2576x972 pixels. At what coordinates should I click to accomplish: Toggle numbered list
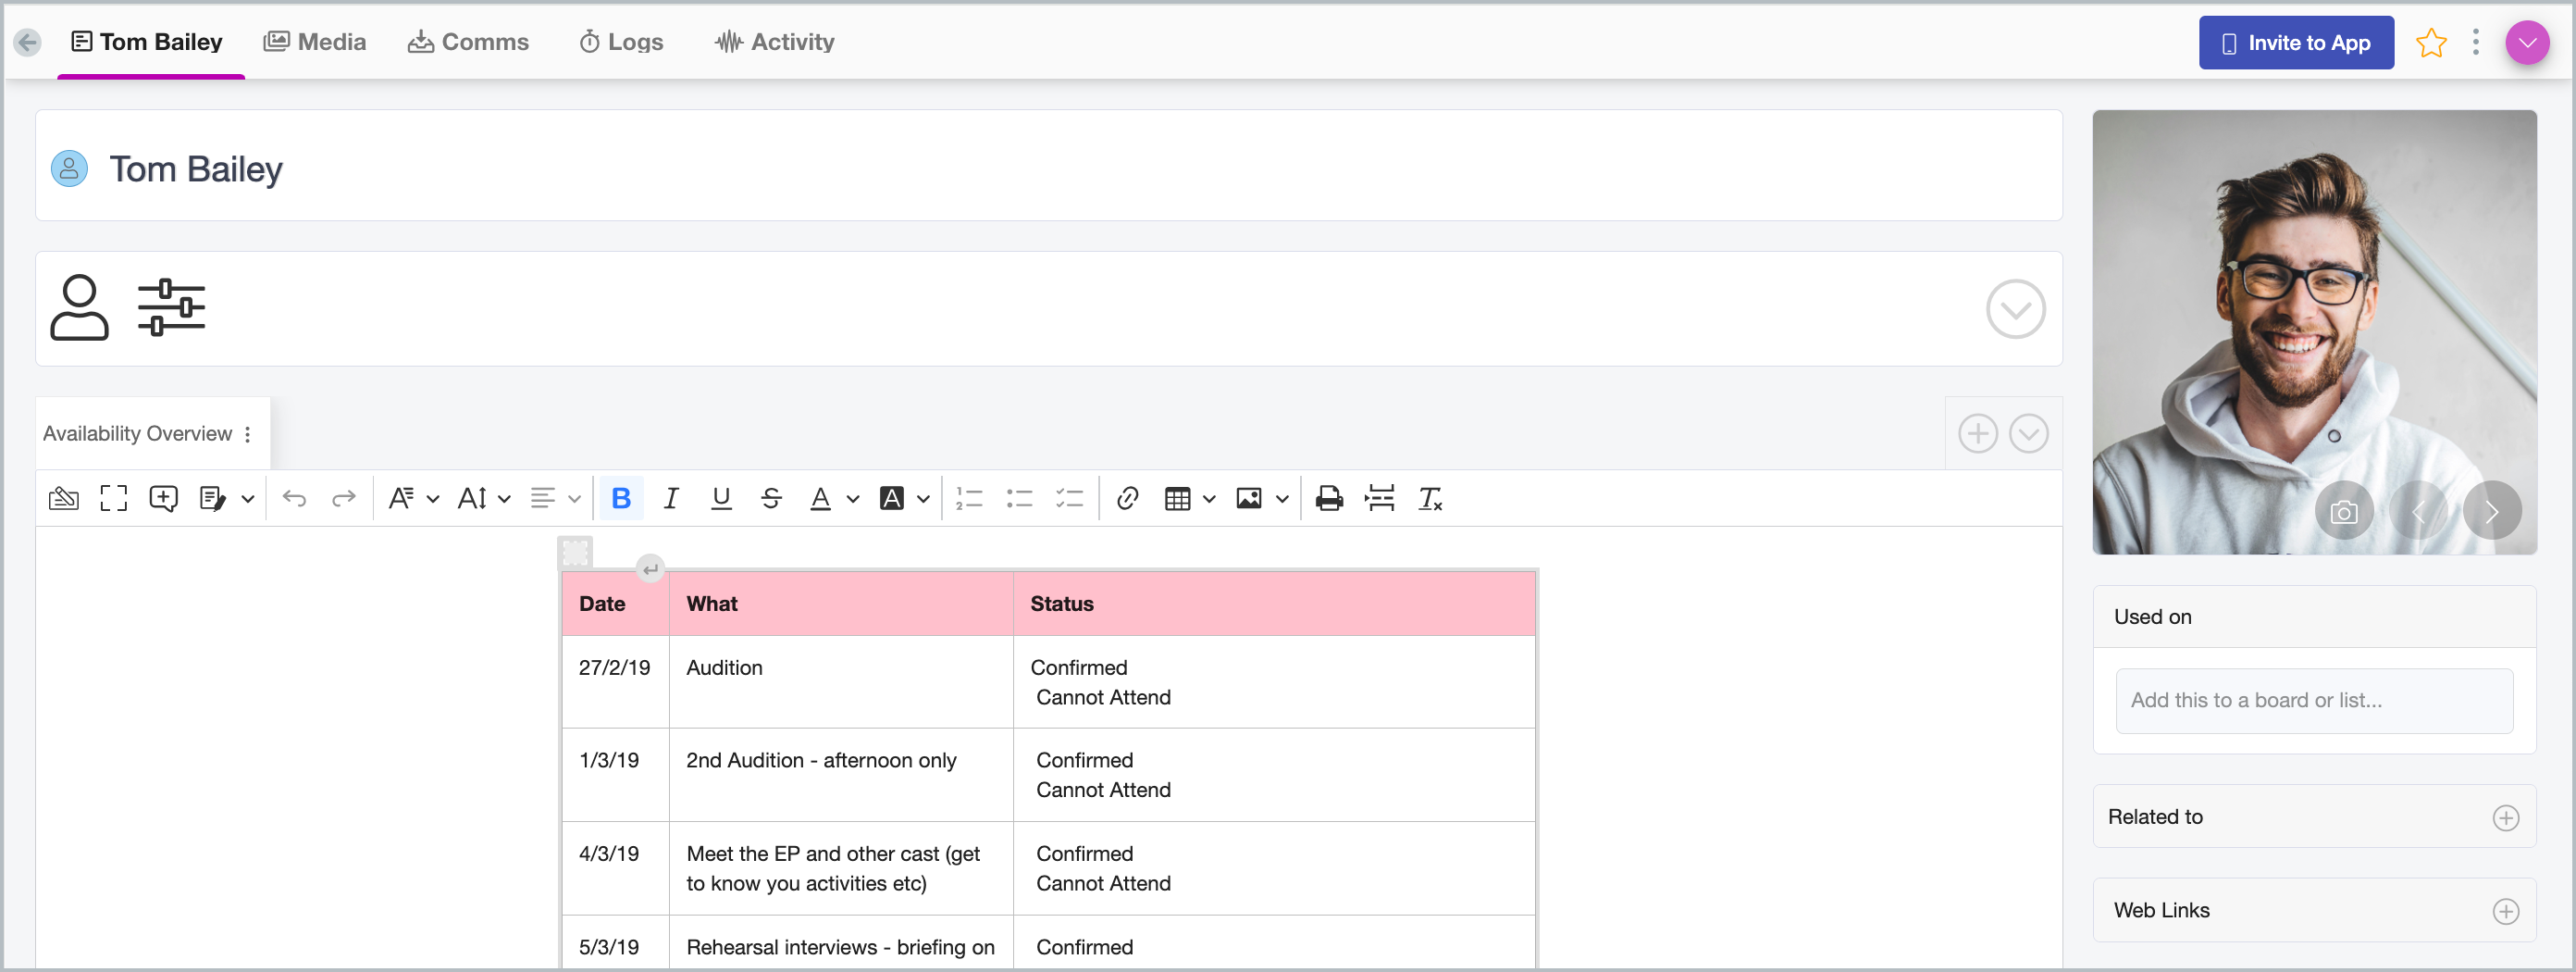click(969, 498)
